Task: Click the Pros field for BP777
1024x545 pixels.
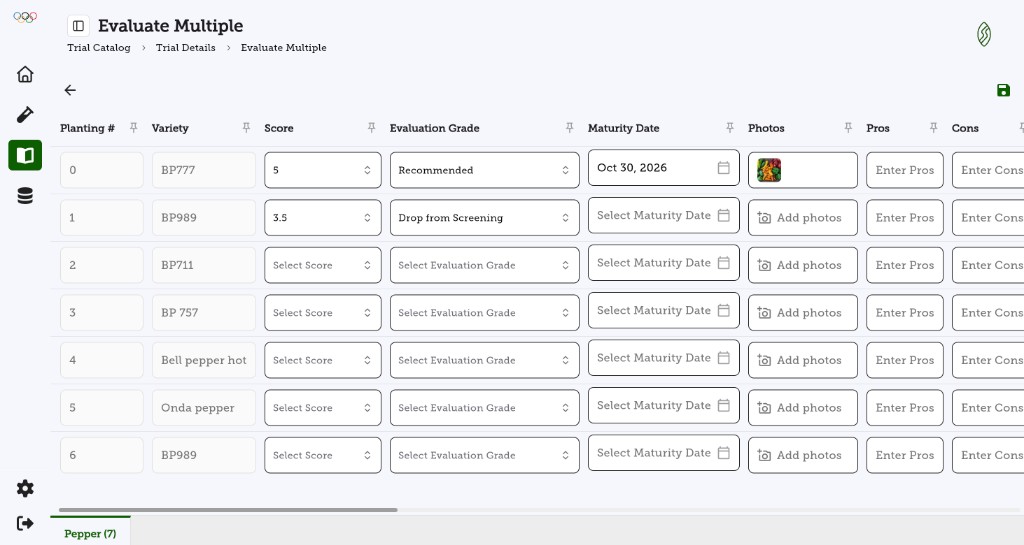Action: [904, 170]
